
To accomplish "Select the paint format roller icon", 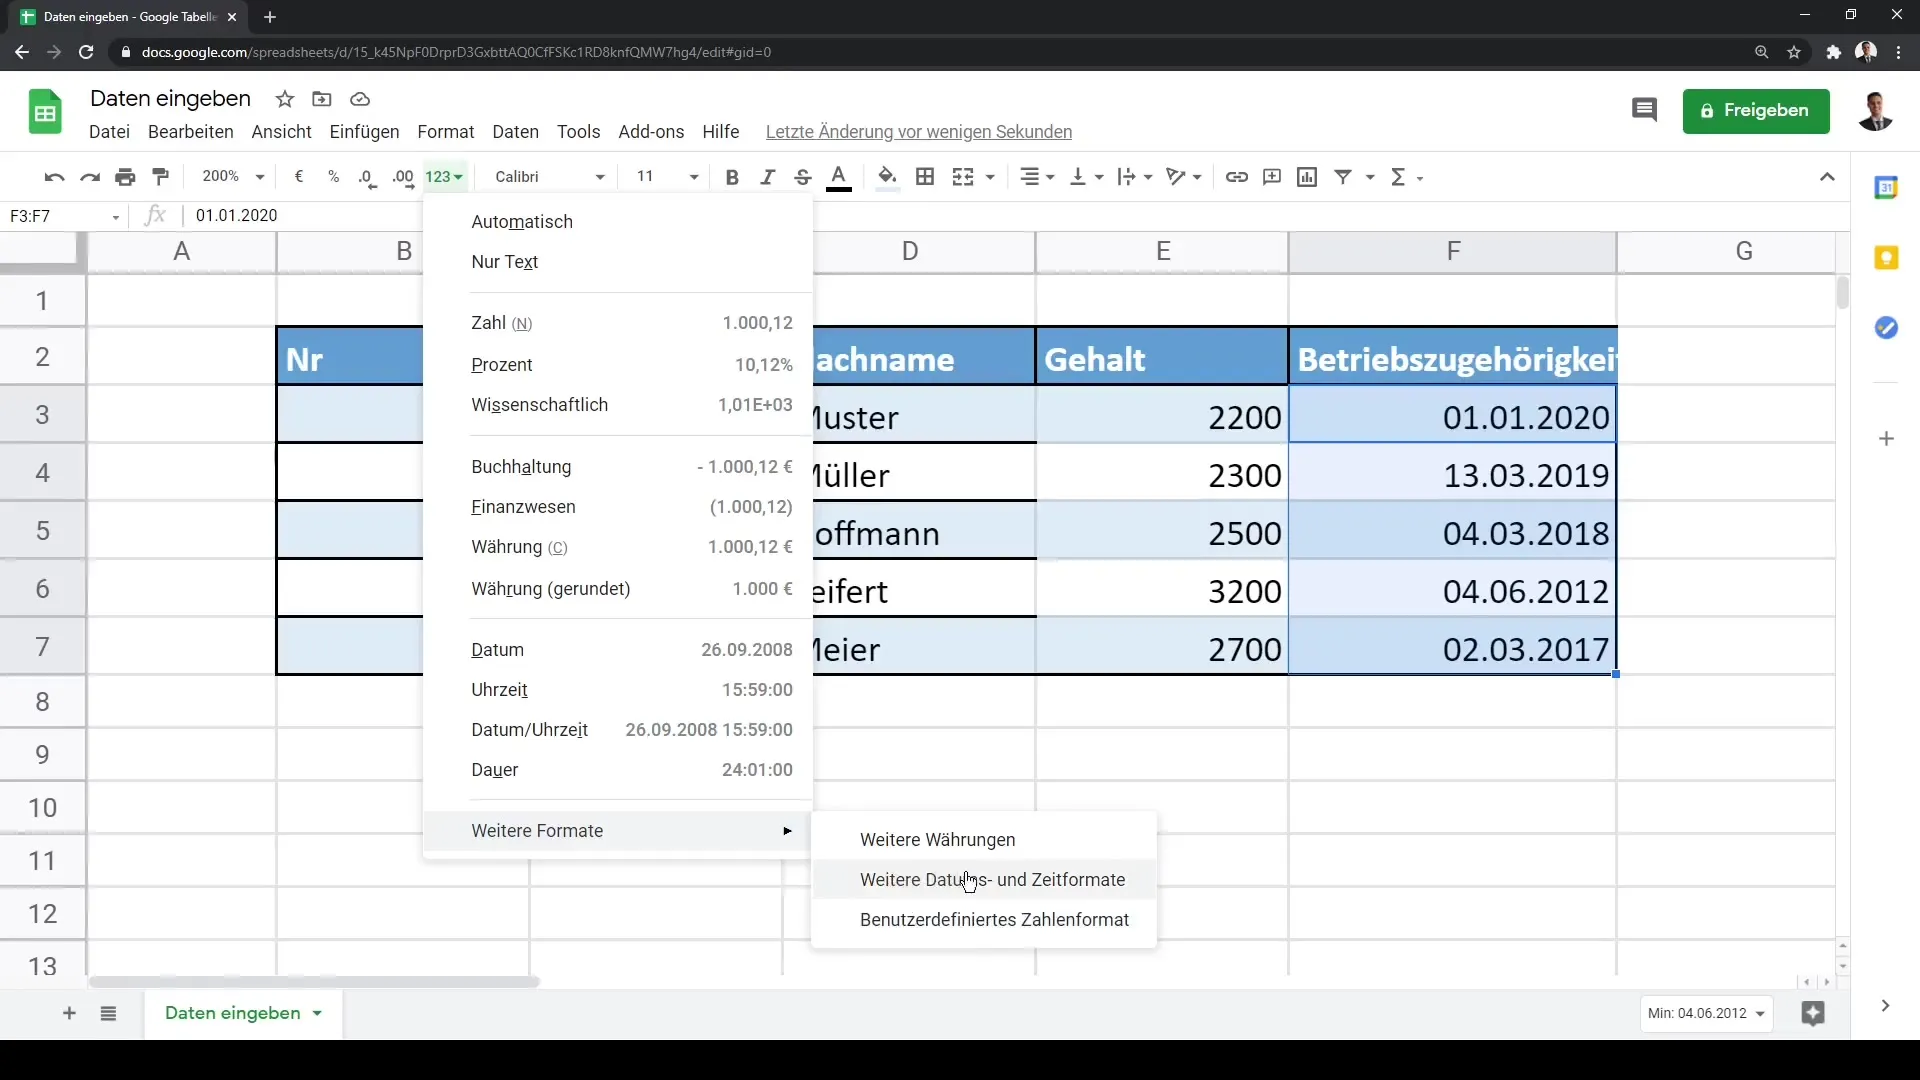I will [x=160, y=177].
